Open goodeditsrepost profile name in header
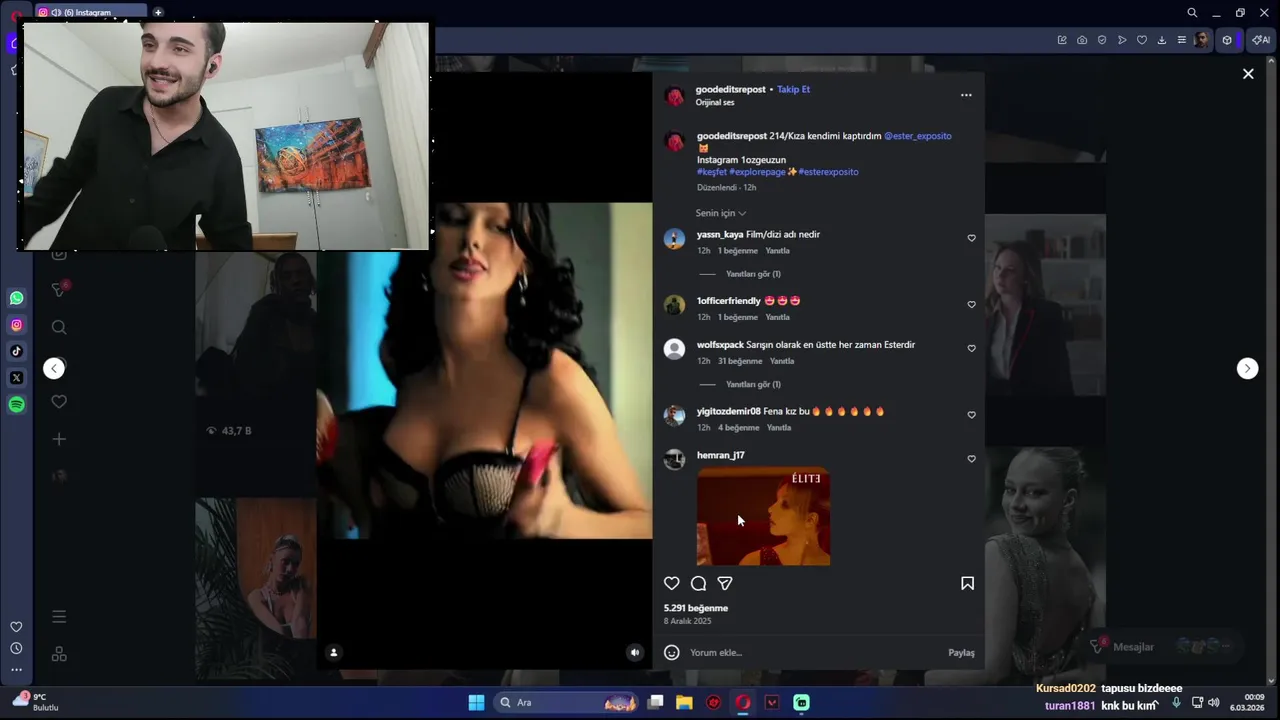The image size is (1280, 720). coord(731,89)
